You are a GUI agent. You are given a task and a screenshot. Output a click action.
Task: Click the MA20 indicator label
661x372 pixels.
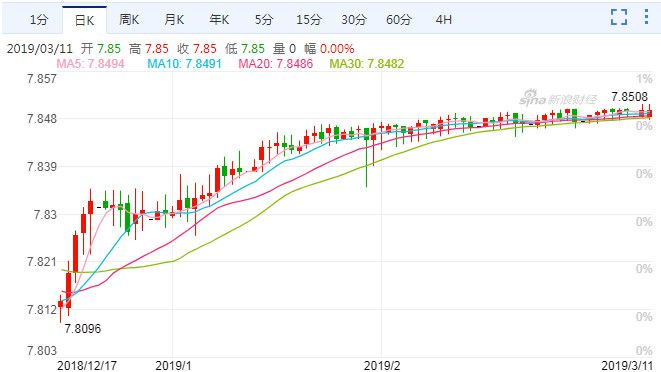coord(276,64)
